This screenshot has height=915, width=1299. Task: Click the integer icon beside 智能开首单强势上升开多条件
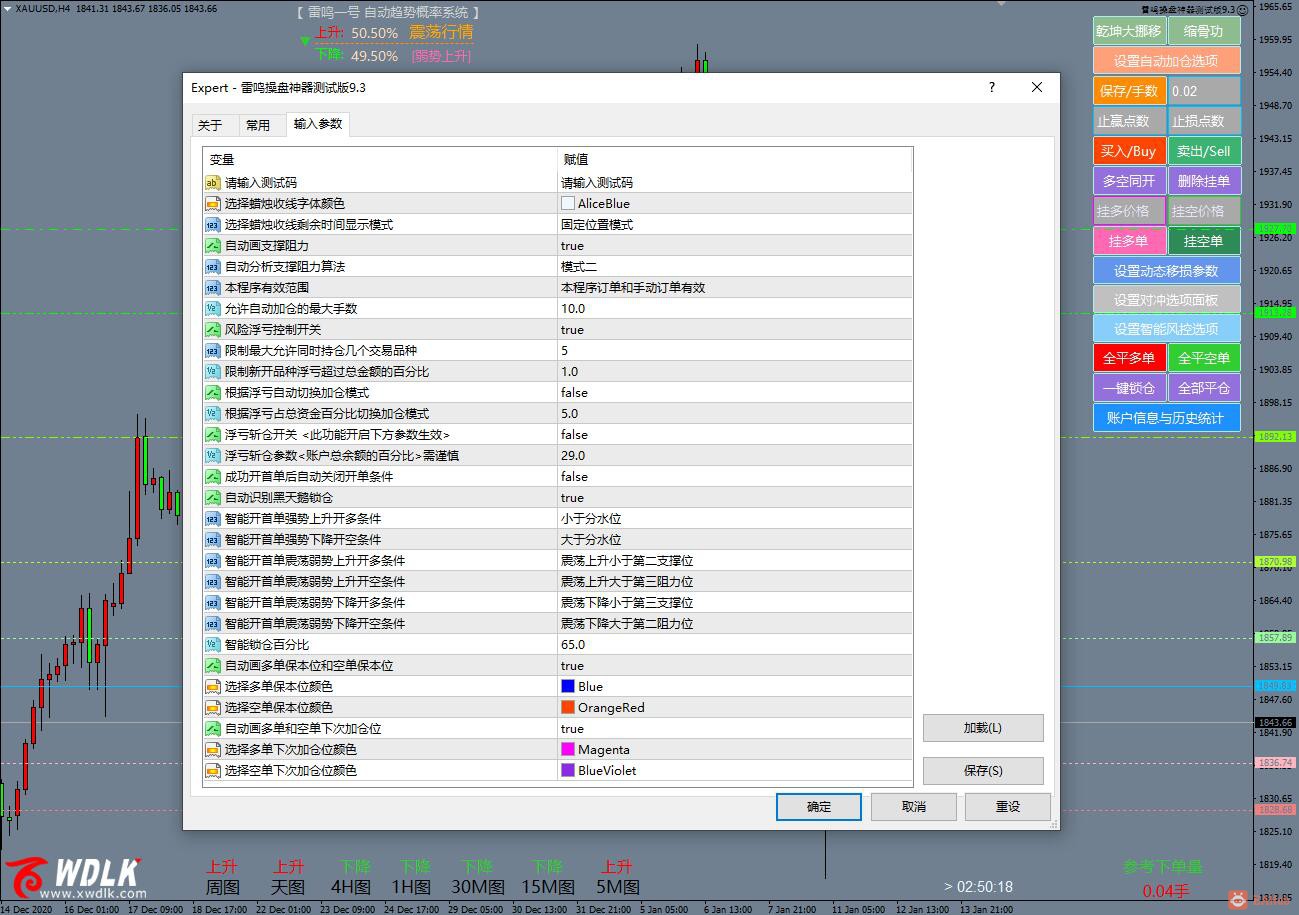[212, 519]
